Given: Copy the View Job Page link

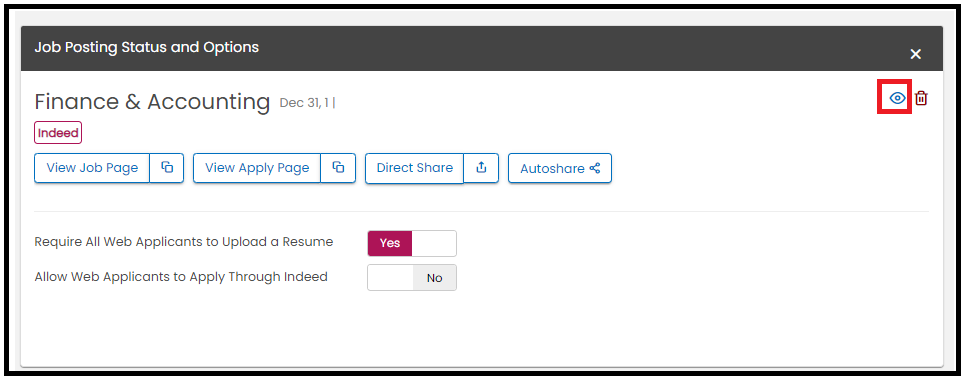Looking at the screenshot, I should (x=167, y=168).
